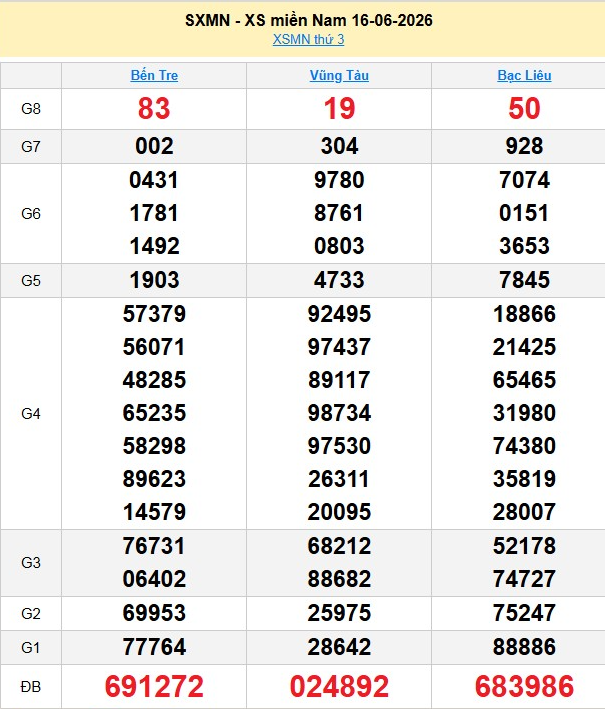Open Bạc Liêu province results link
The image size is (605, 709).
click(x=525, y=75)
